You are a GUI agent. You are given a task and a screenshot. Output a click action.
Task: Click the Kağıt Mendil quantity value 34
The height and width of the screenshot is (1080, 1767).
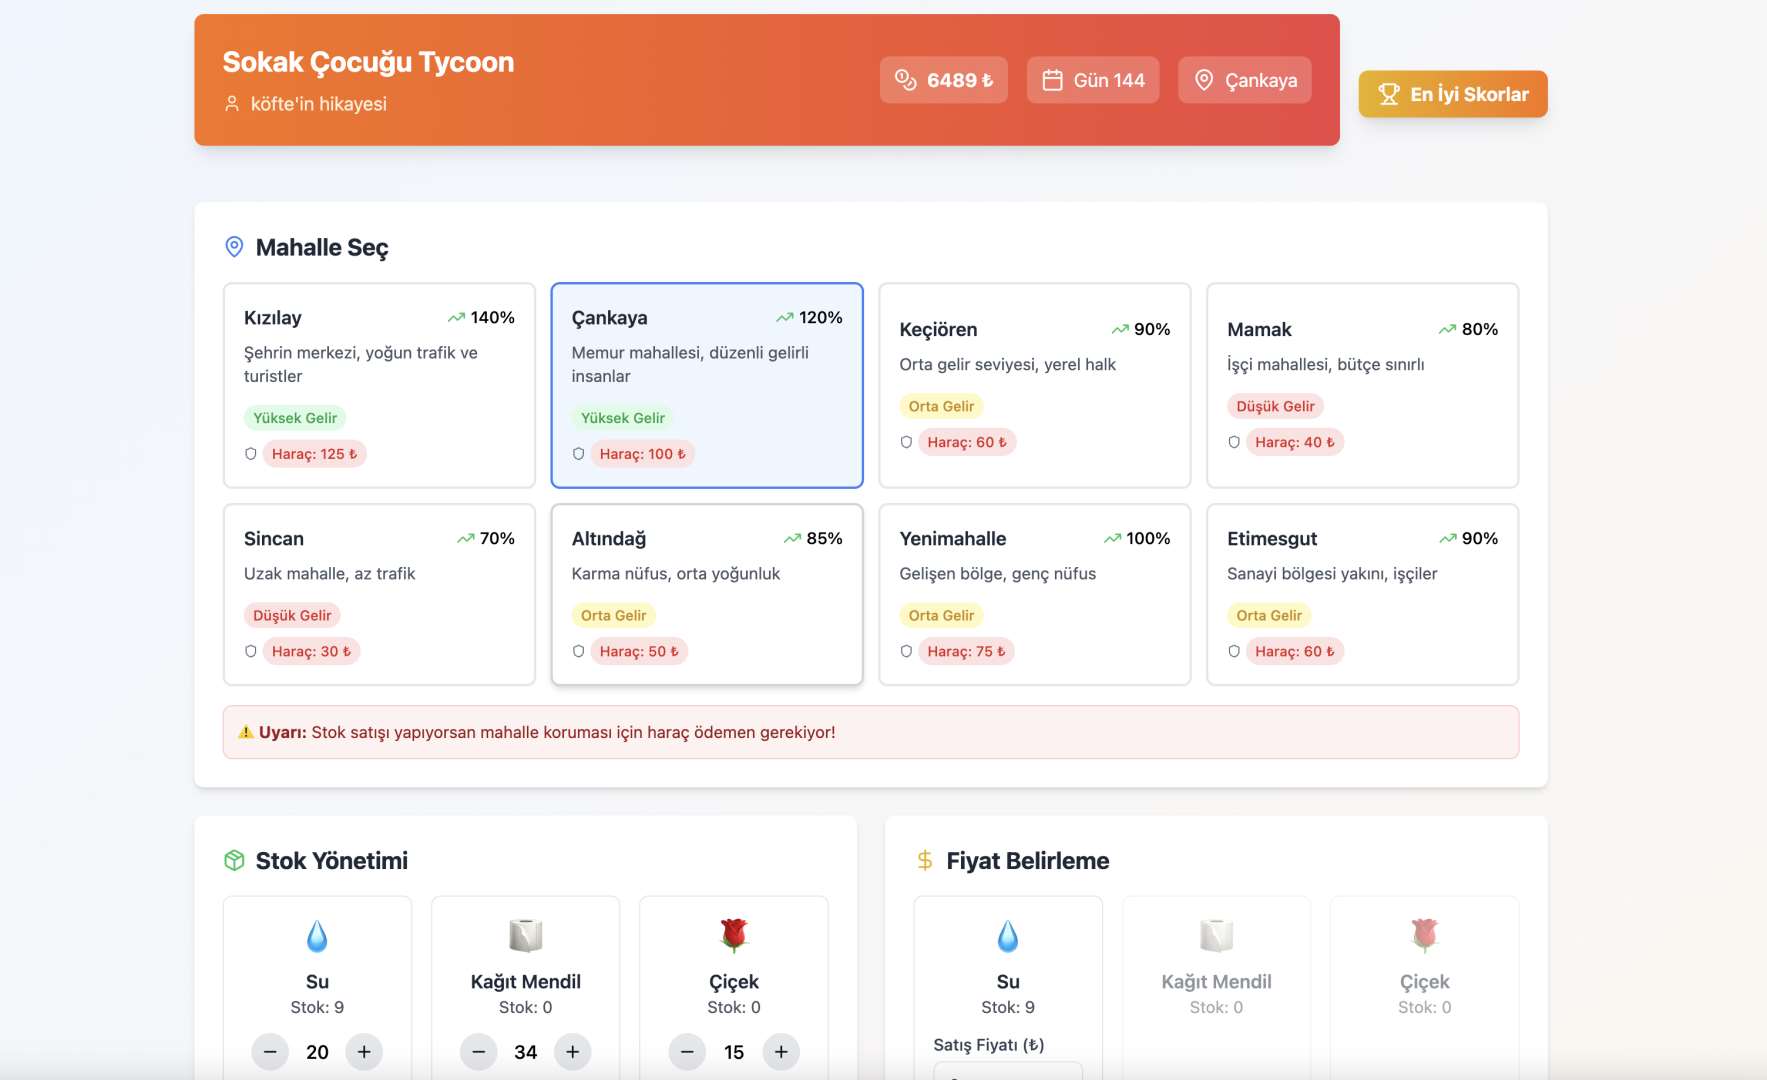(526, 1052)
